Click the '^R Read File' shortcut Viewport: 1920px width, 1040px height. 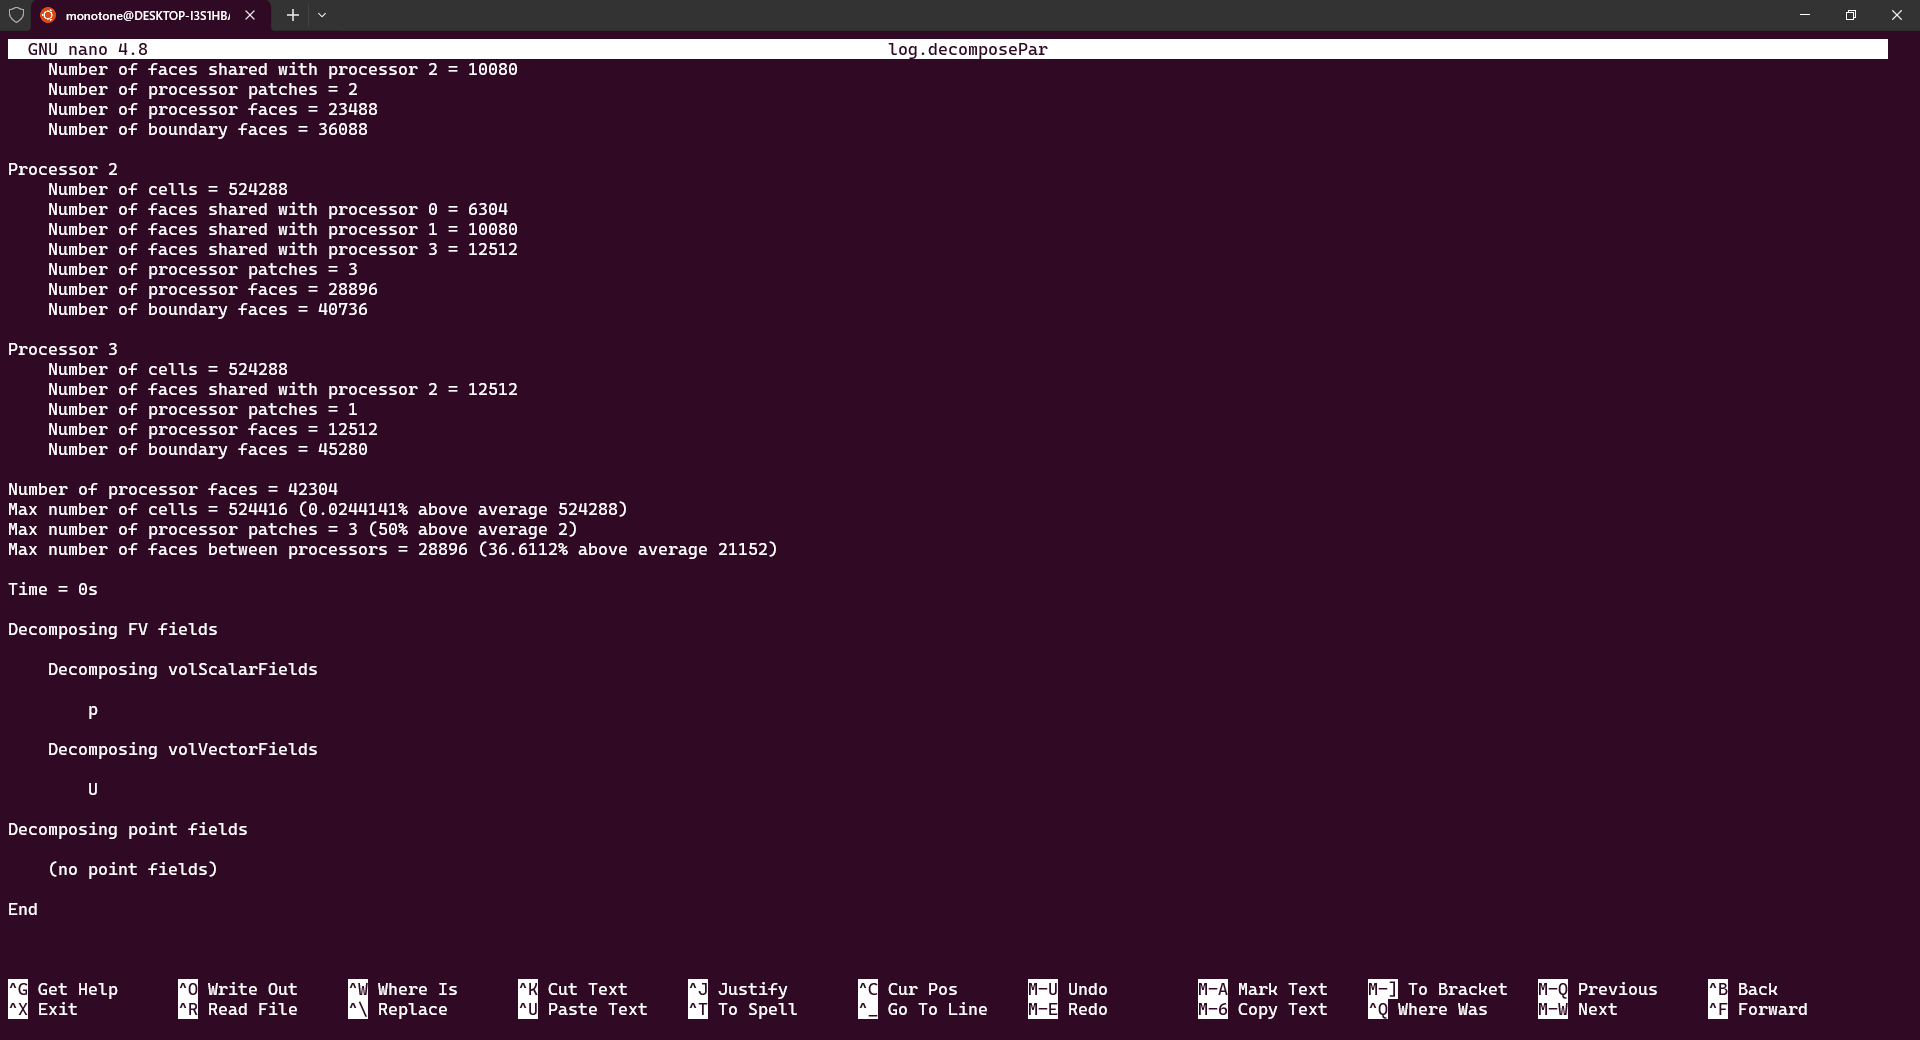[x=238, y=1009]
